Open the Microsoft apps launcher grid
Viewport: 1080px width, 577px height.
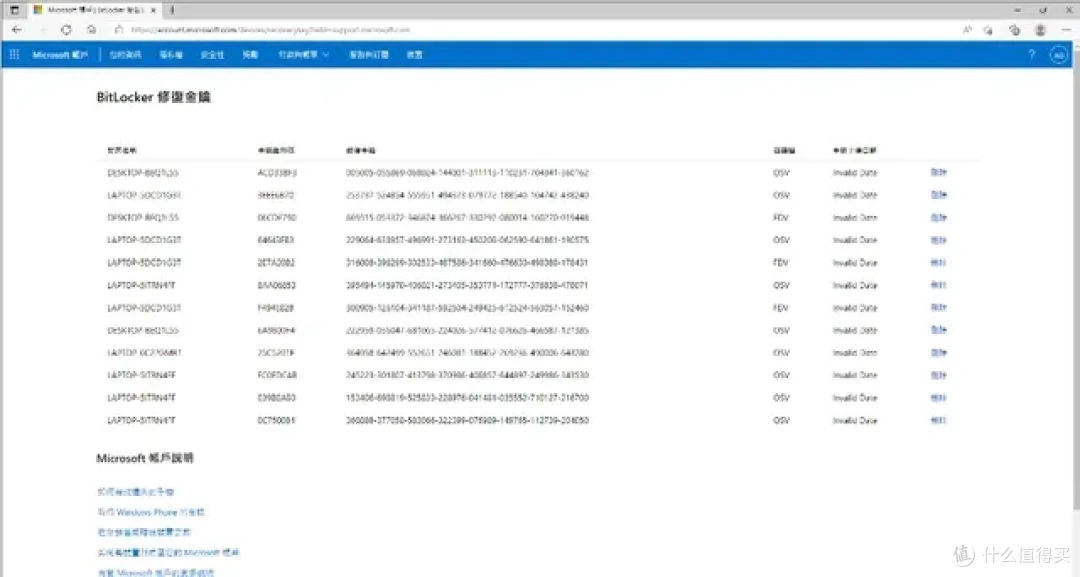tap(14, 54)
